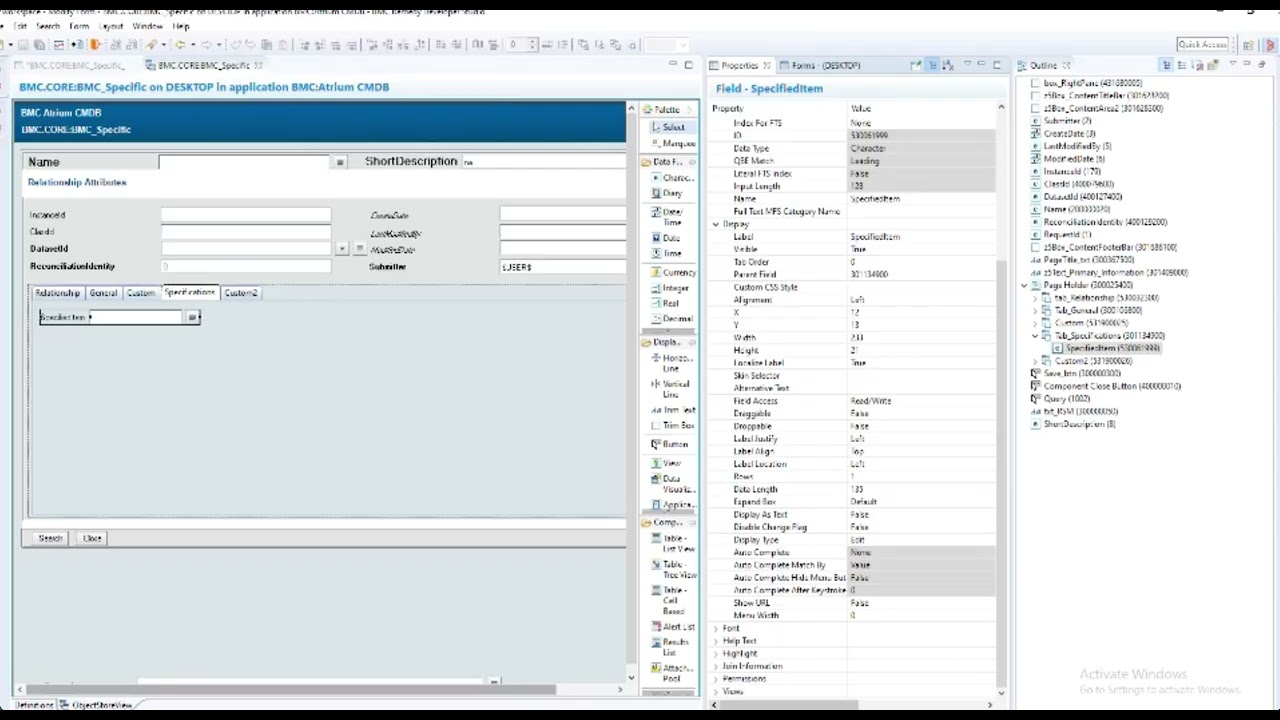Click the Label property value SpecifiedItem

point(920,237)
